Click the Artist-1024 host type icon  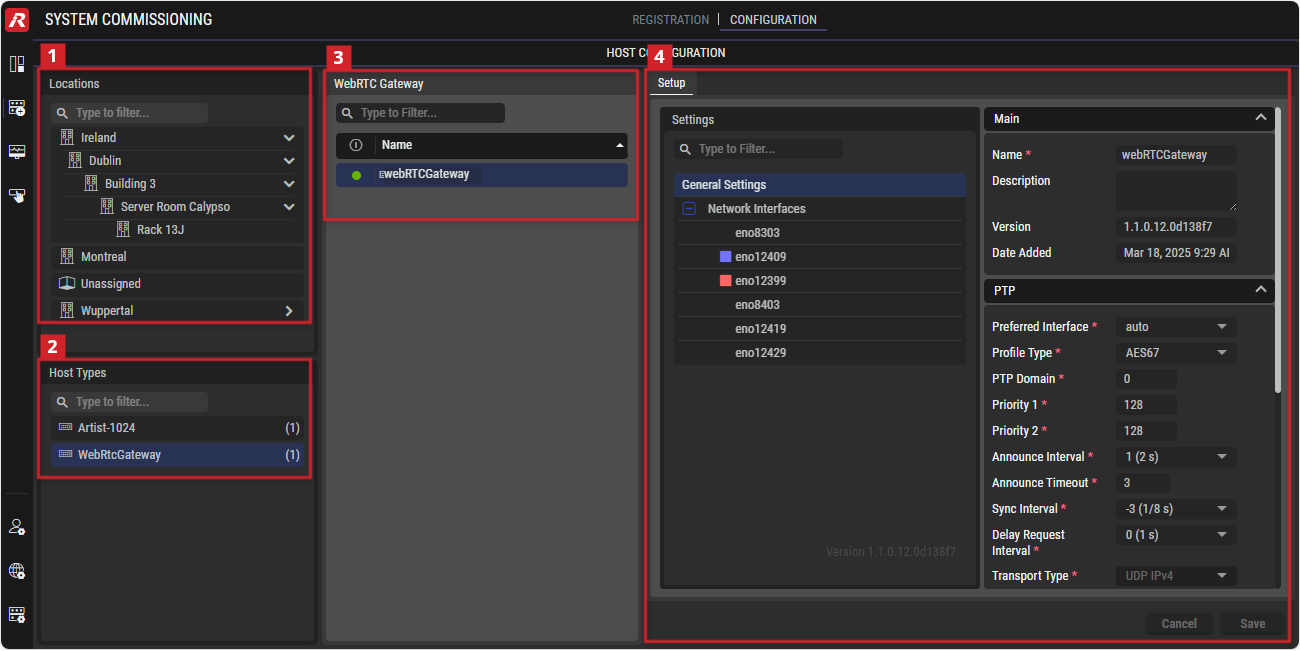(x=66, y=427)
